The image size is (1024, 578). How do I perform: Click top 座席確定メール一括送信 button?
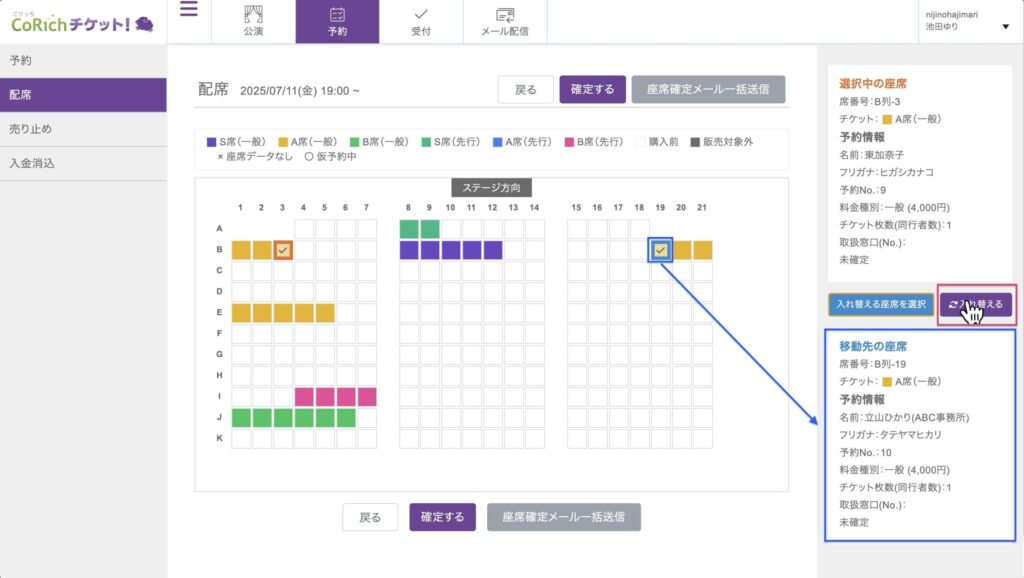(707, 89)
